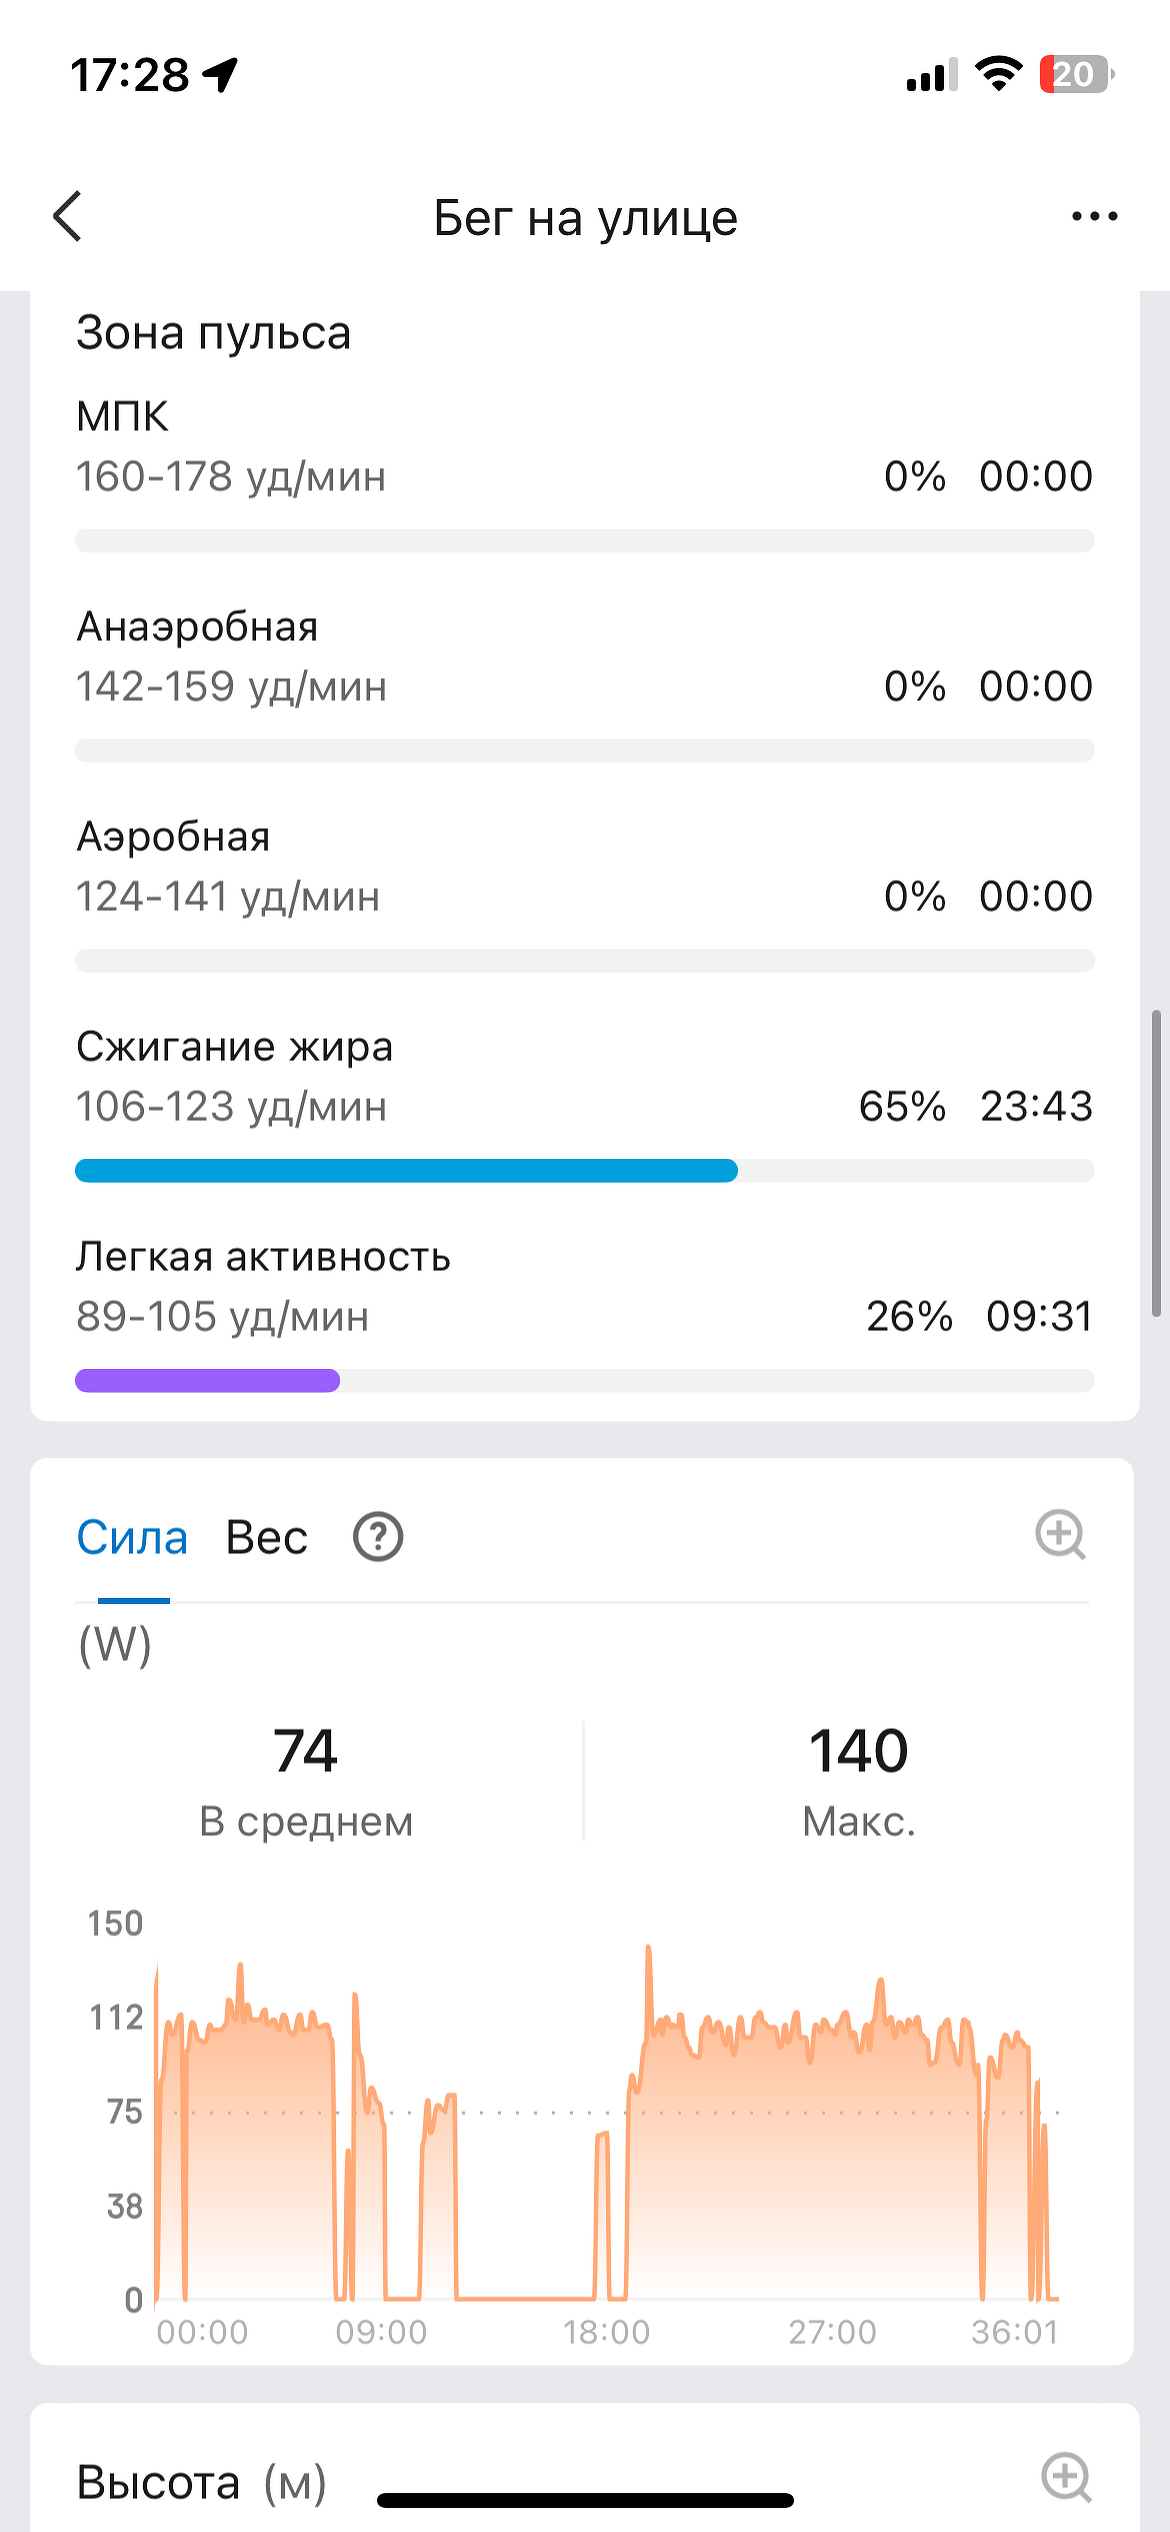Tap the max power value 140

[858, 1751]
